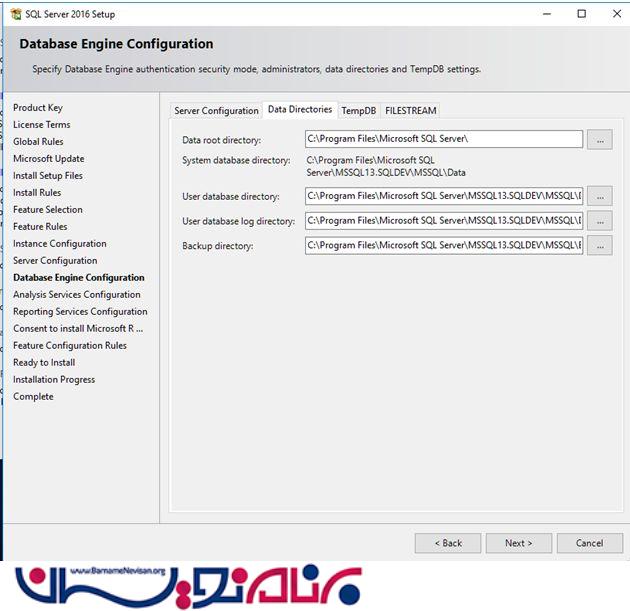Go back with the Back button
This screenshot has width=630, height=611.
[x=448, y=543]
